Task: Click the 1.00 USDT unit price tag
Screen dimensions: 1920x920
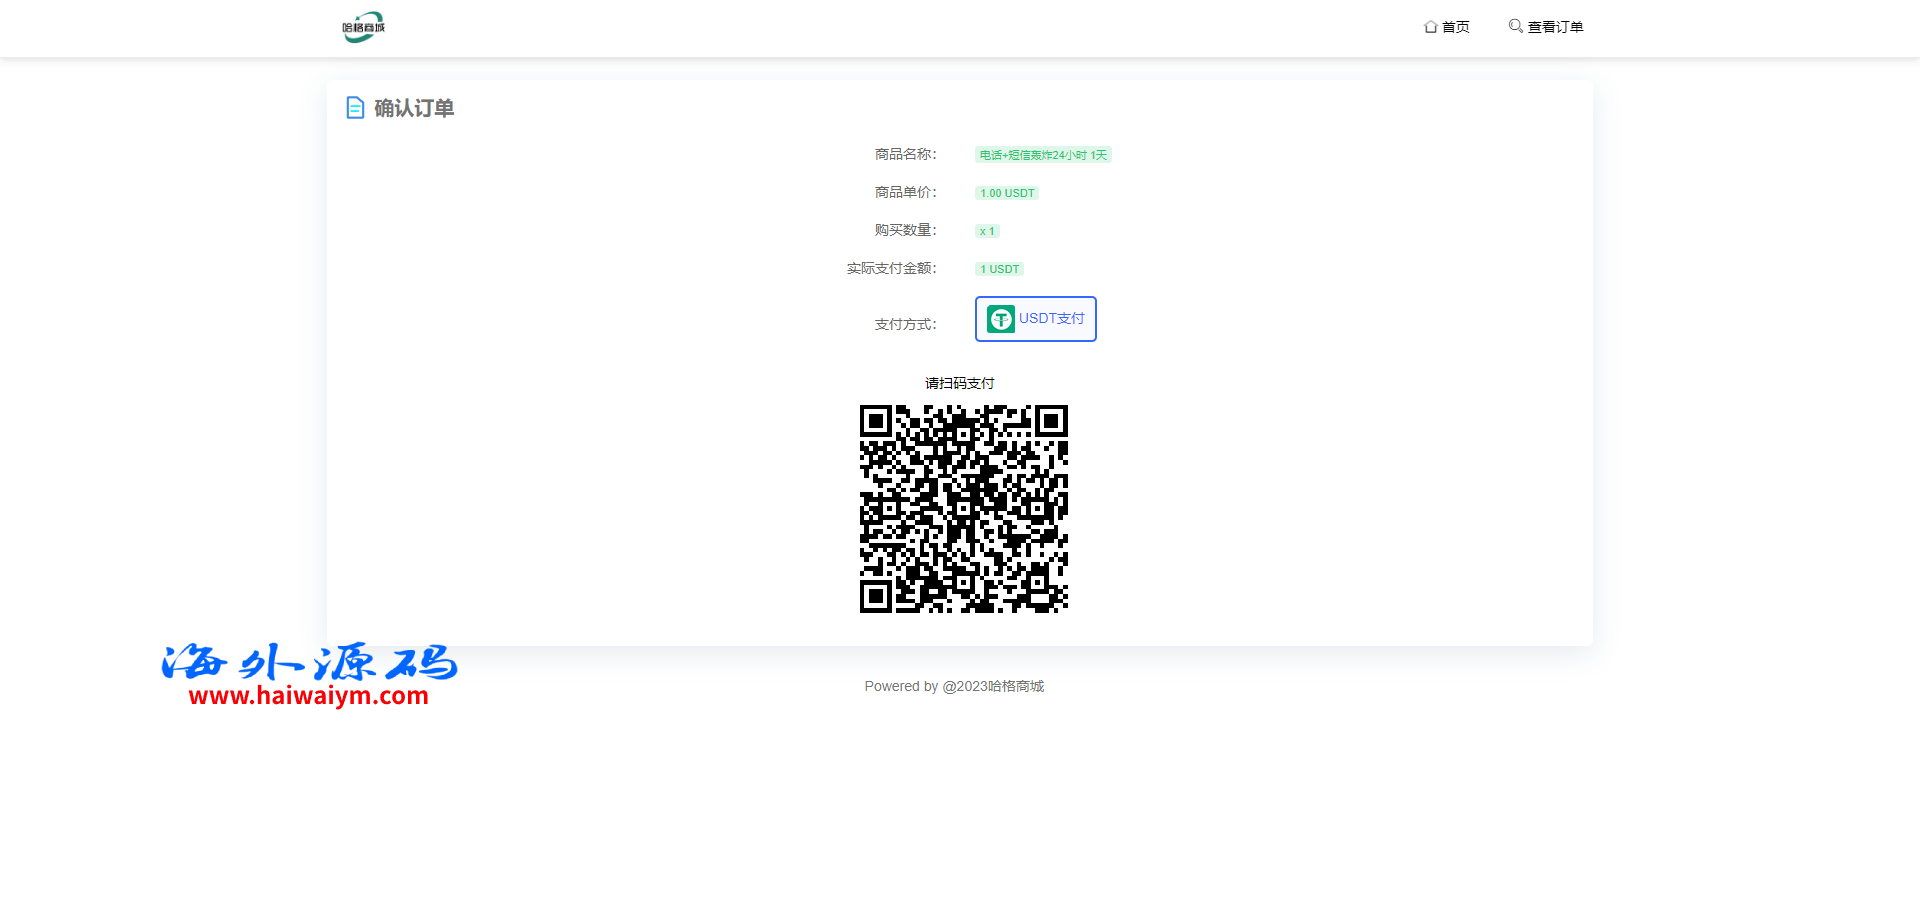Action: (x=1007, y=193)
